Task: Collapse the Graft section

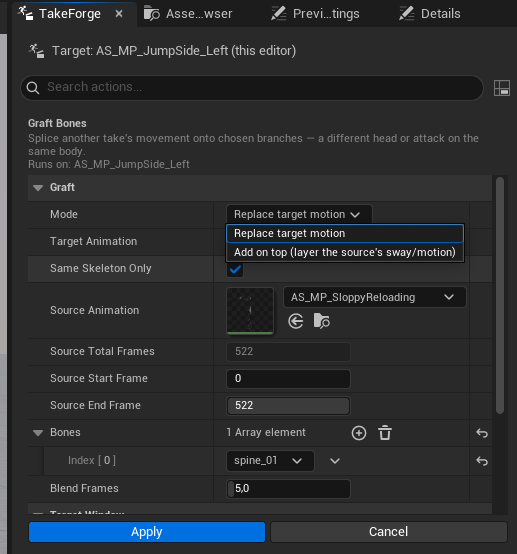Action: click(x=38, y=188)
